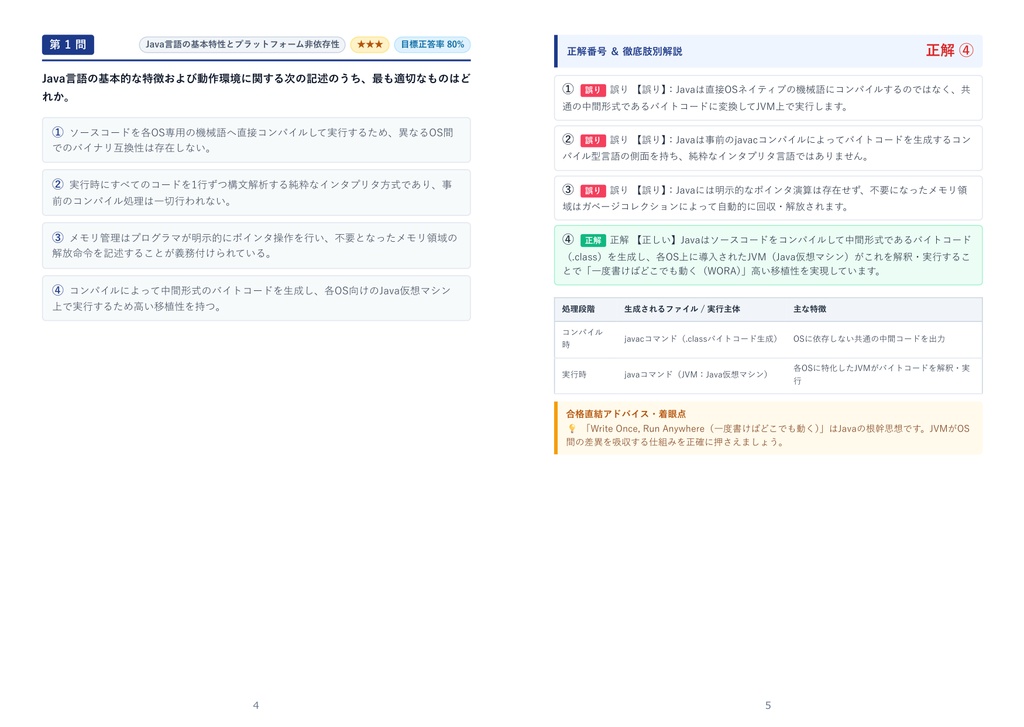The image size is (1024, 727).
Task: Click the red 誤り tag in explanation ③
Action: (593, 191)
